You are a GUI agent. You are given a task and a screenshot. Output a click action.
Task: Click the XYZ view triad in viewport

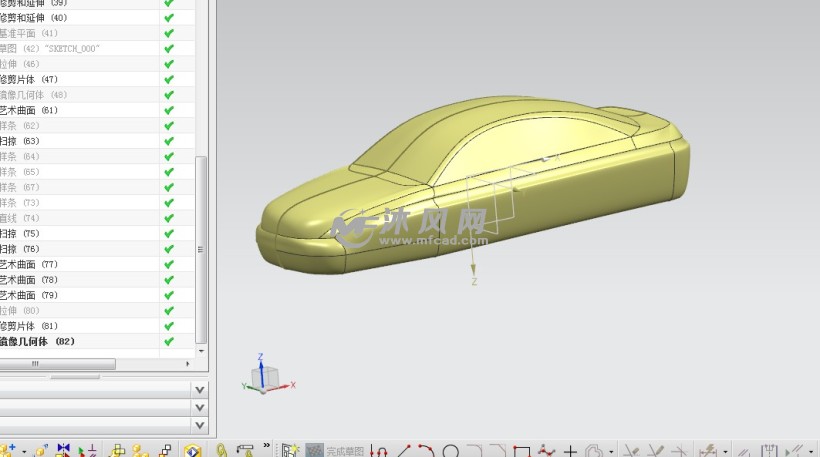[x=268, y=374]
